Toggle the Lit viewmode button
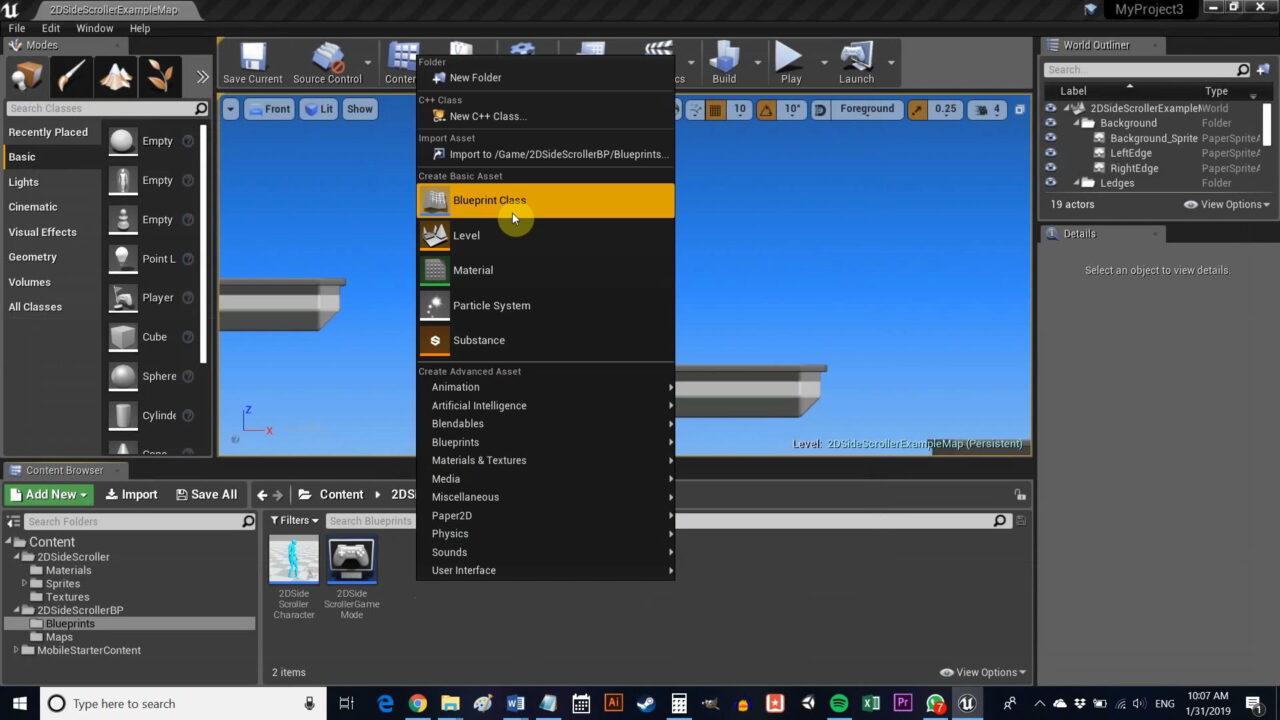 coord(318,109)
